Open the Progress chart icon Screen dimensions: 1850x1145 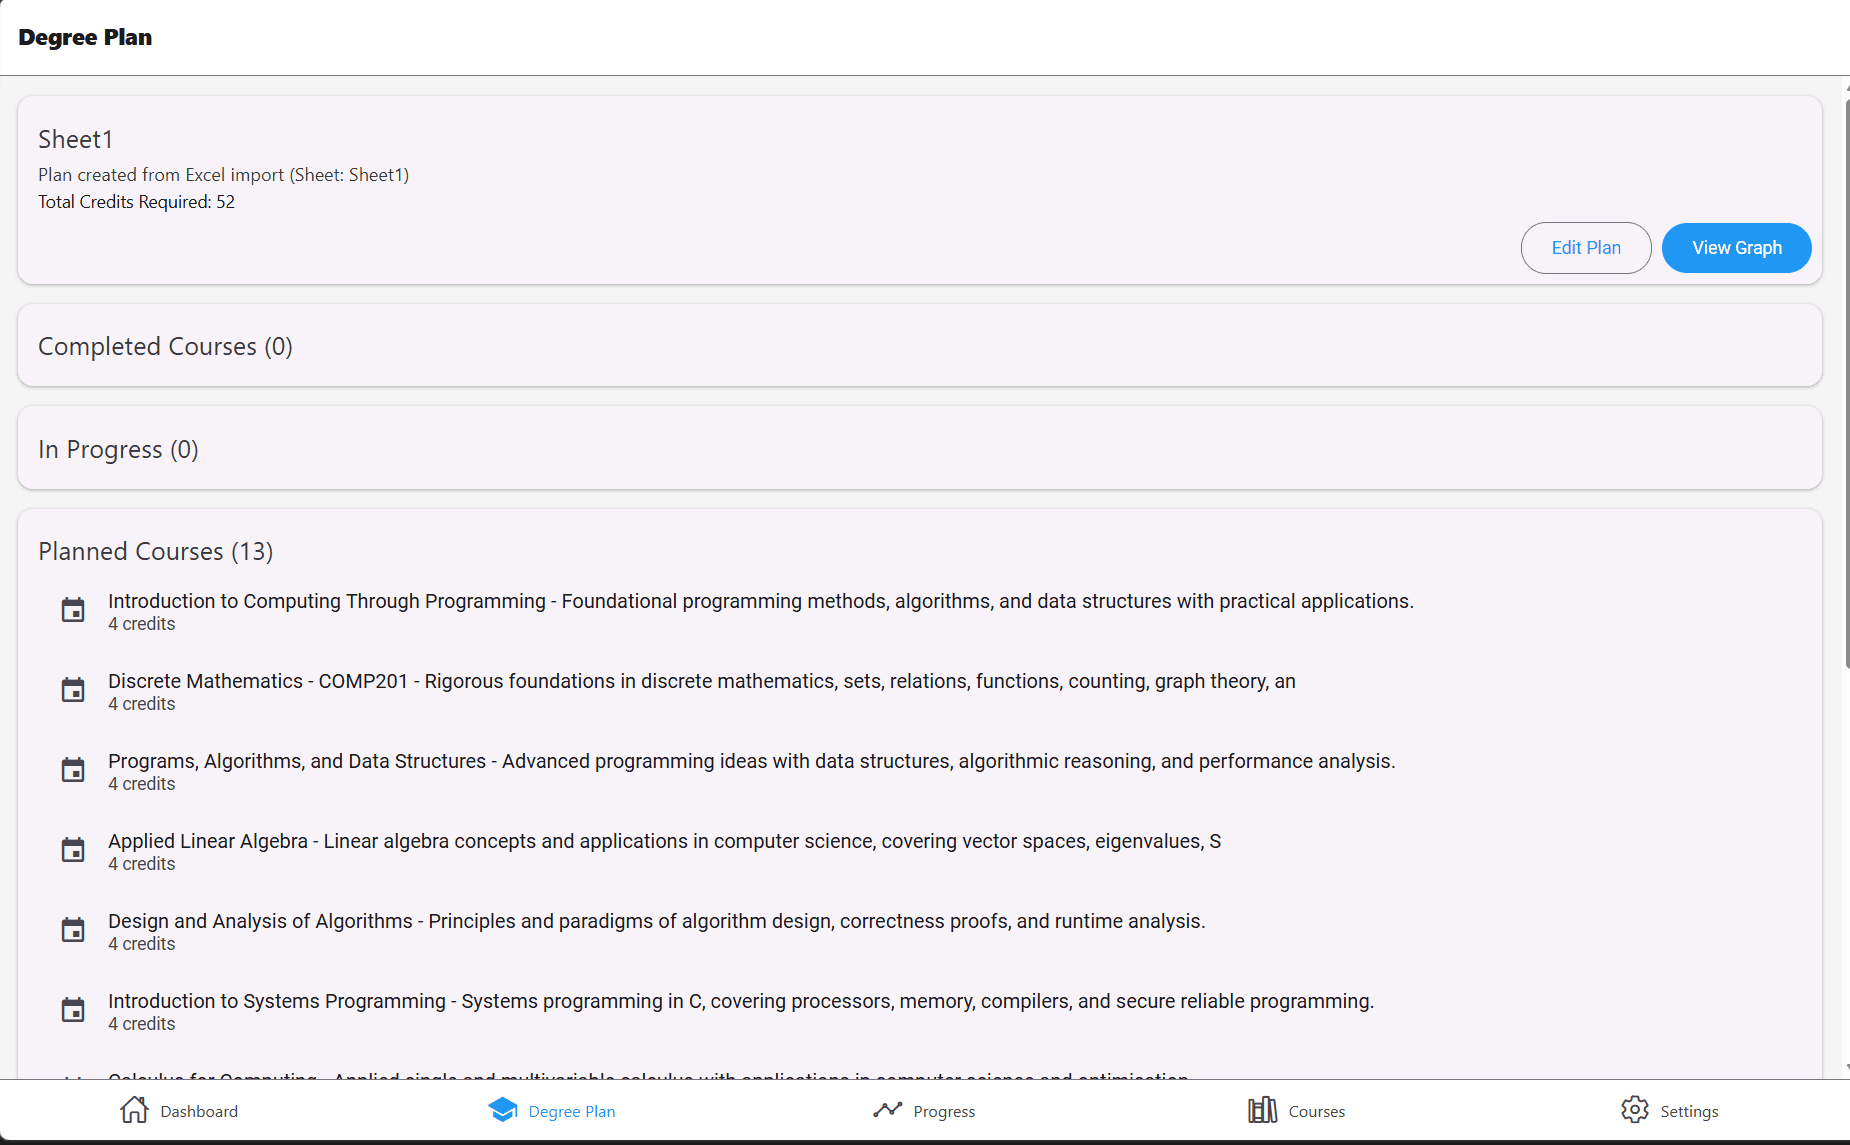click(889, 1110)
